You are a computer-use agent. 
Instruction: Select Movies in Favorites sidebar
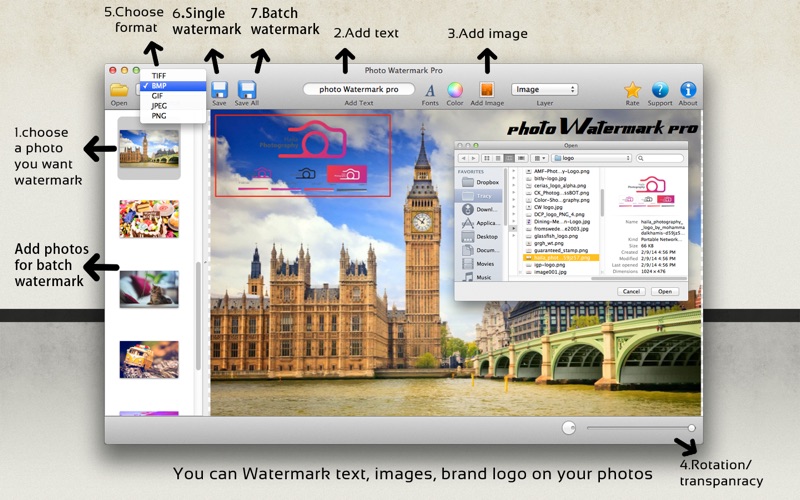(480, 264)
